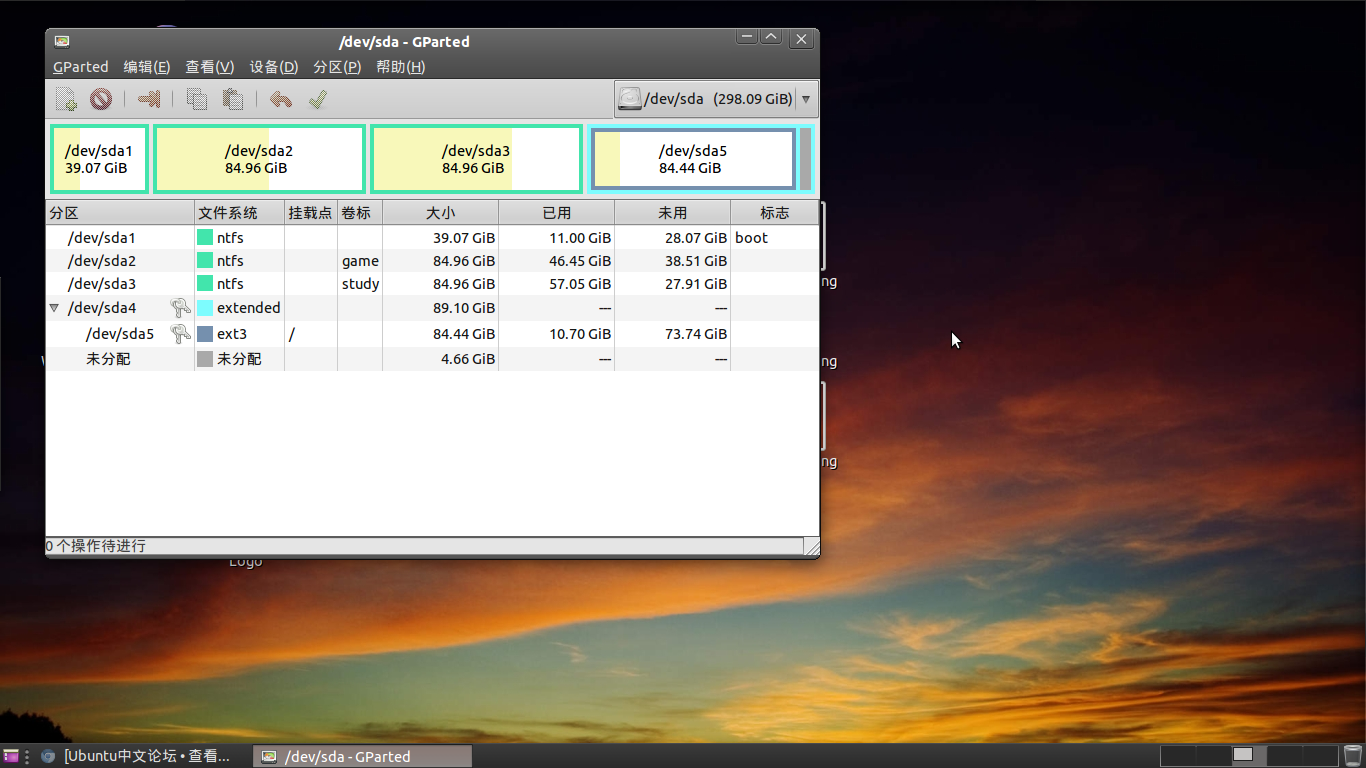This screenshot has width=1366, height=768.
Task: Select /dev/sda5 block in disk map
Action: click(693, 159)
